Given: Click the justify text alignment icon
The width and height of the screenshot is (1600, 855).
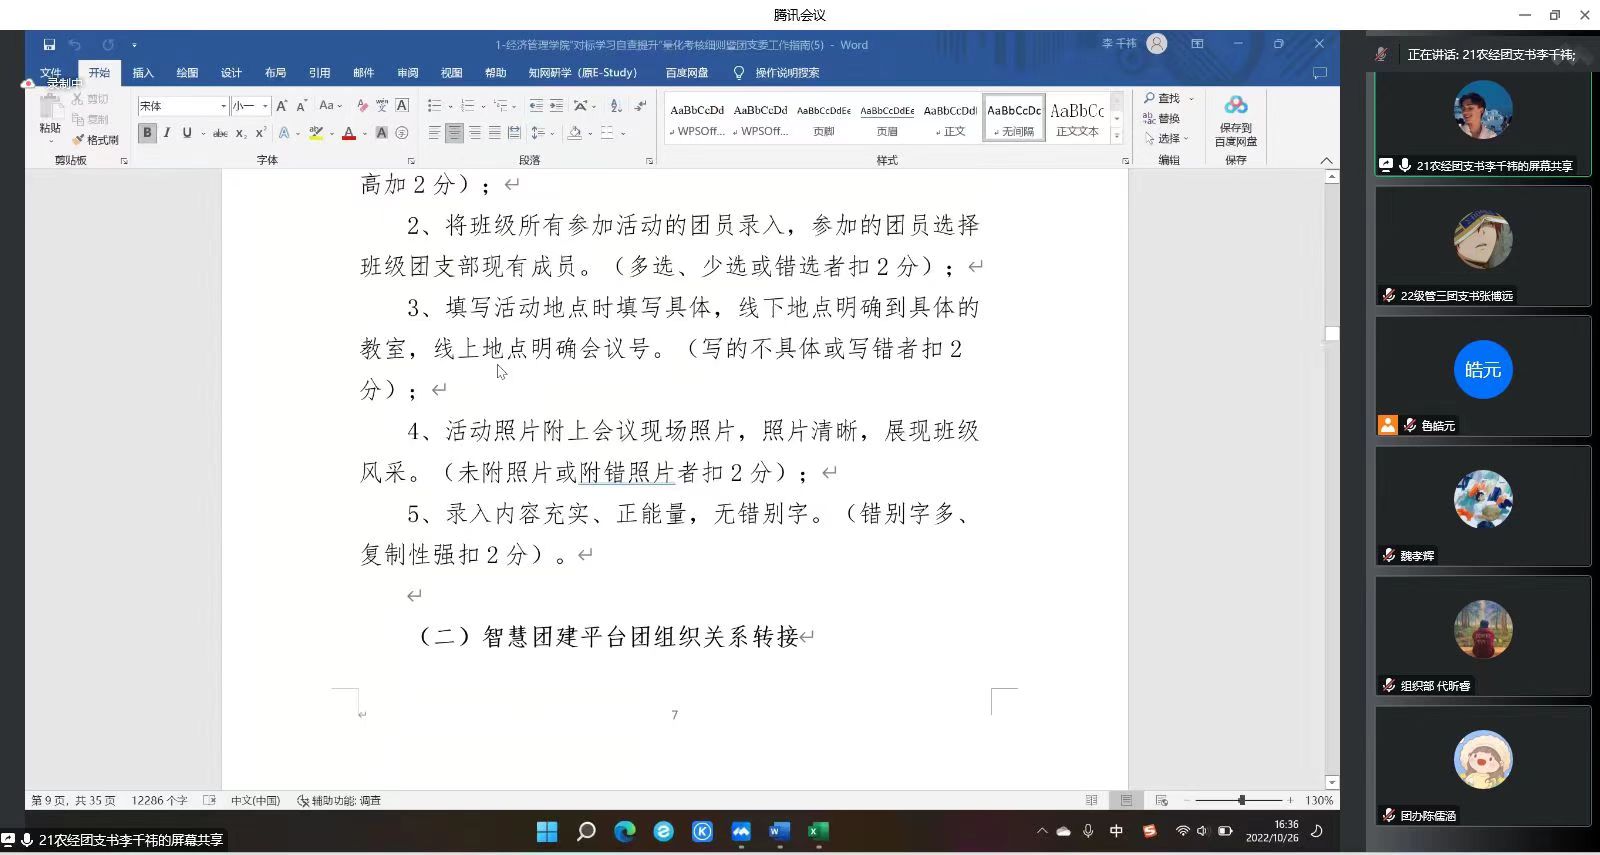Looking at the screenshot, I should [494, 133].
